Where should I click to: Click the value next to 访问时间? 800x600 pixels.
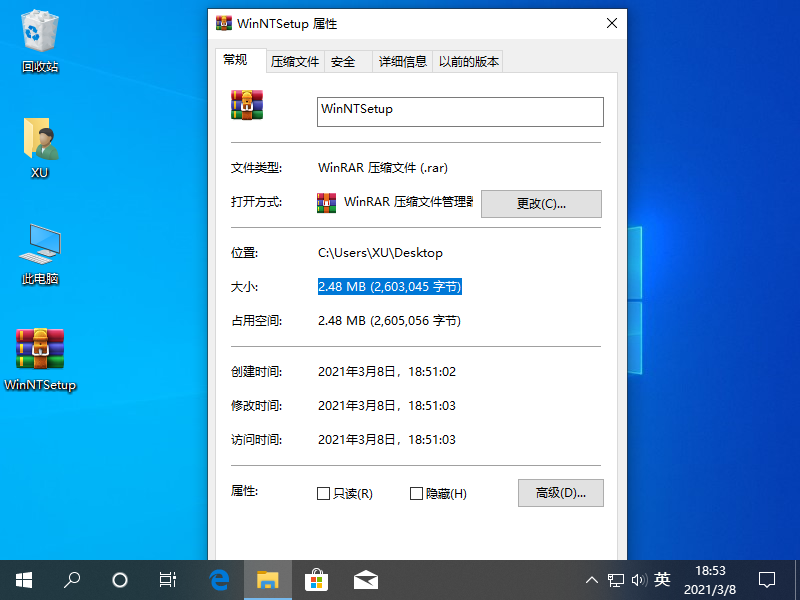pyautogui.click(x=386, y=440)
